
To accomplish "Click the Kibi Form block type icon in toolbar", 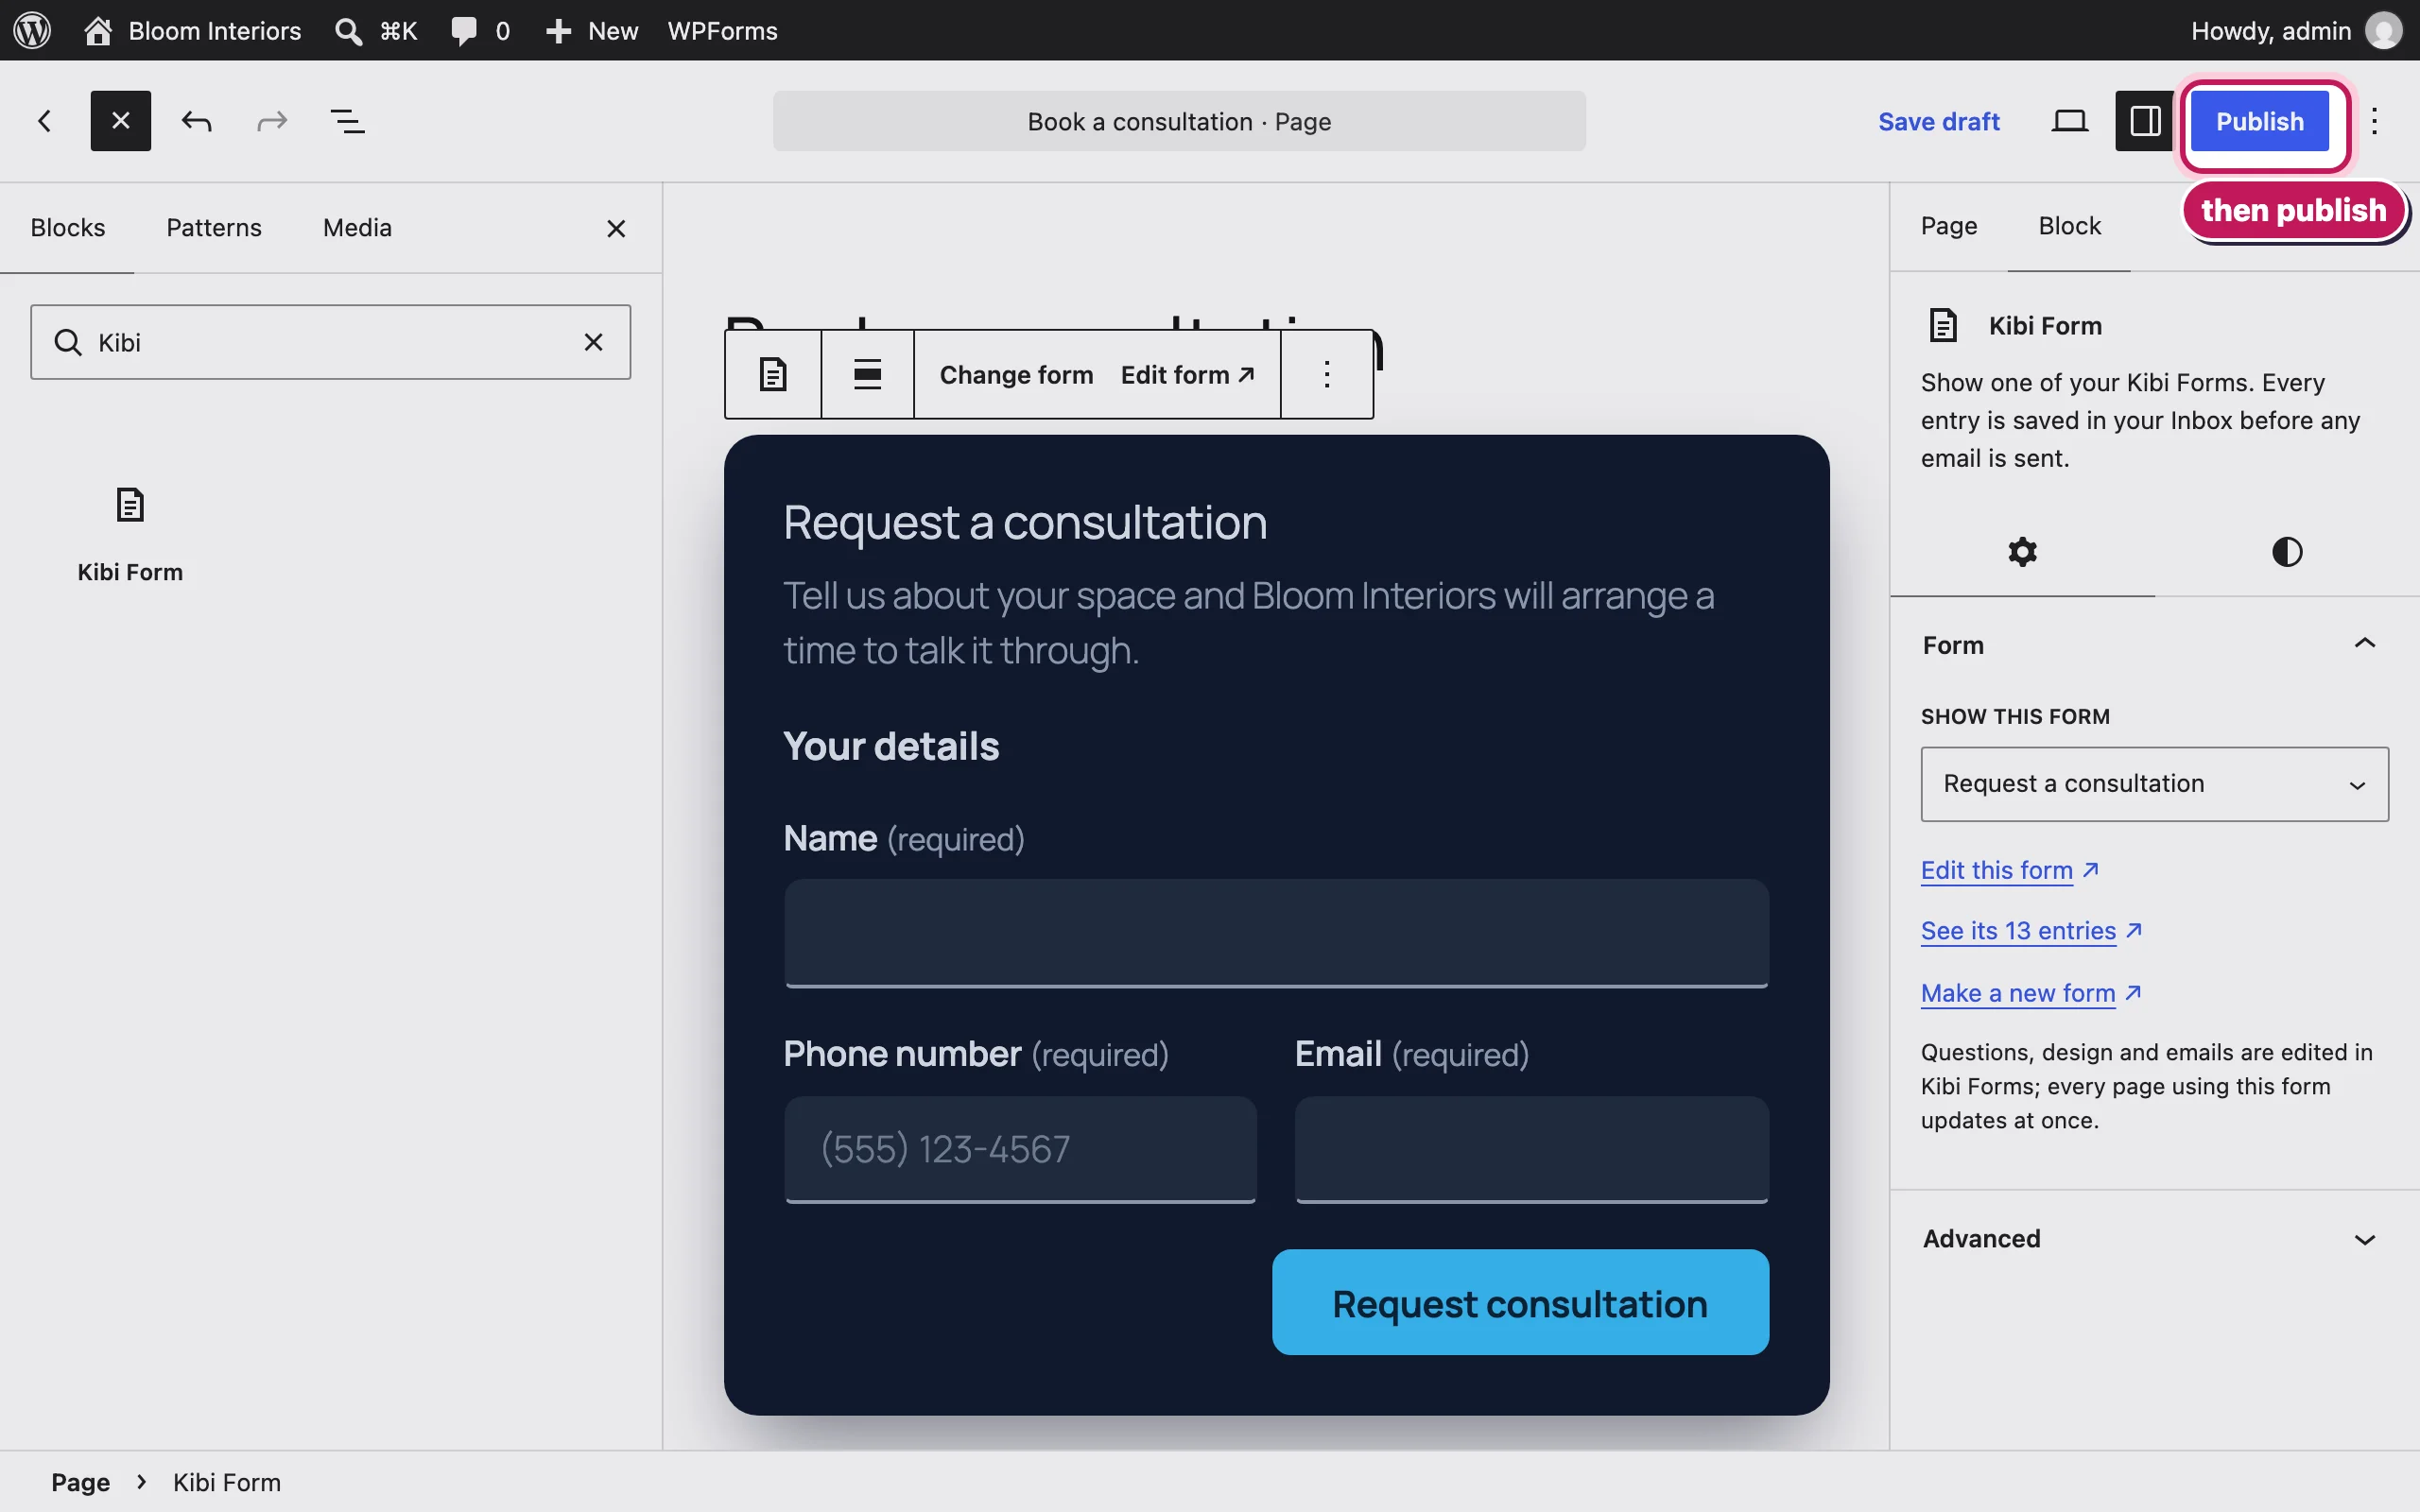I will (x=773, y=374).
